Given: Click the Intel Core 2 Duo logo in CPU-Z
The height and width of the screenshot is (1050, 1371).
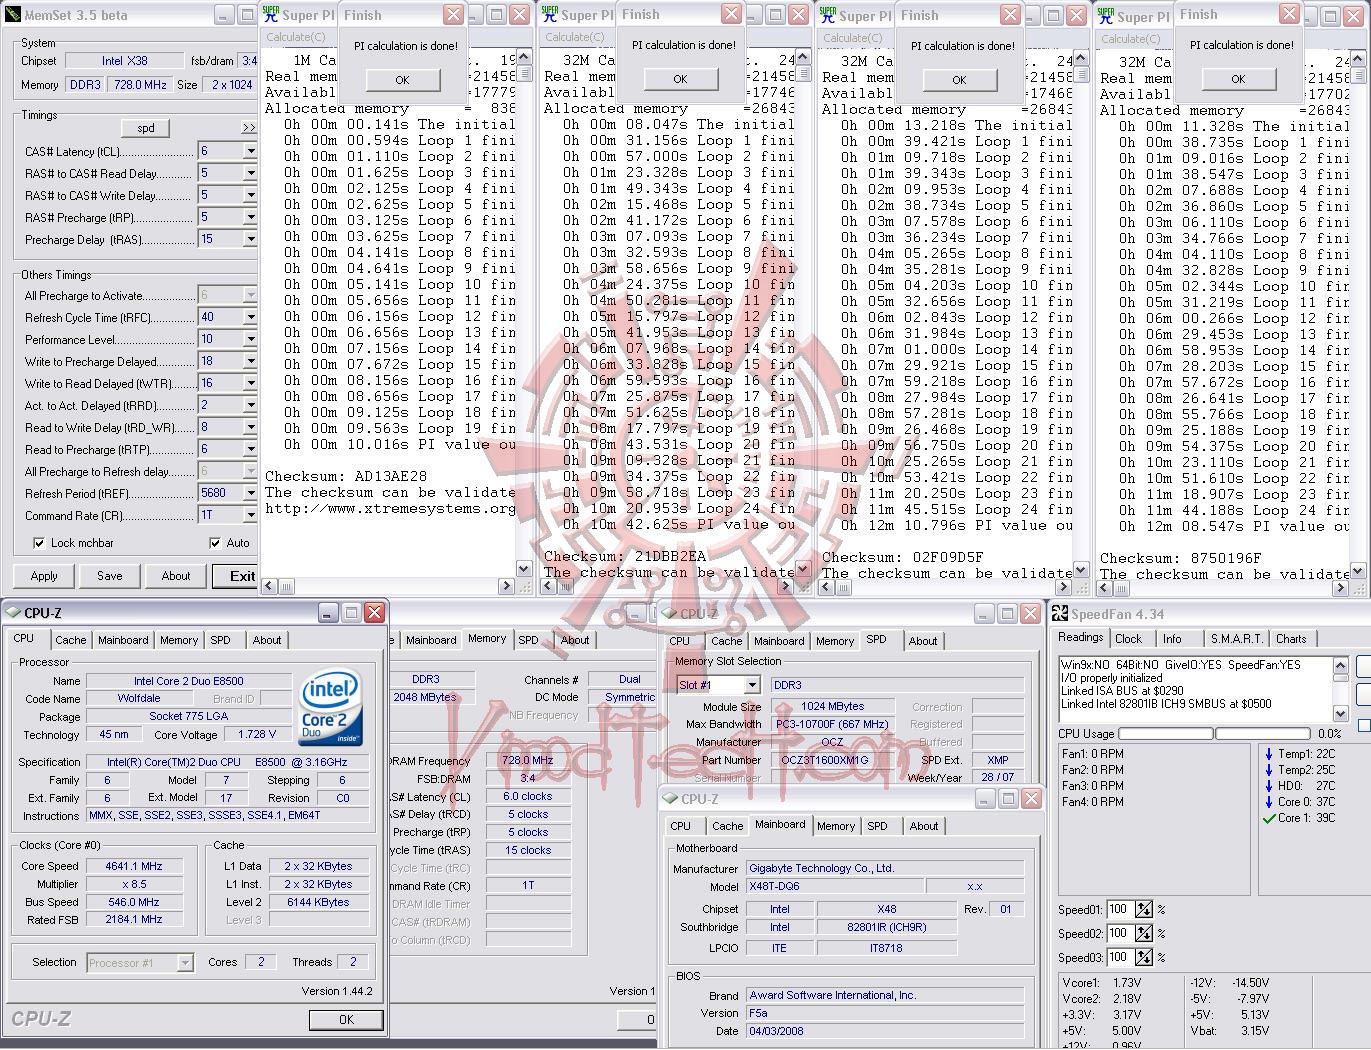Looking at the screenshot, I should [331, 709].
